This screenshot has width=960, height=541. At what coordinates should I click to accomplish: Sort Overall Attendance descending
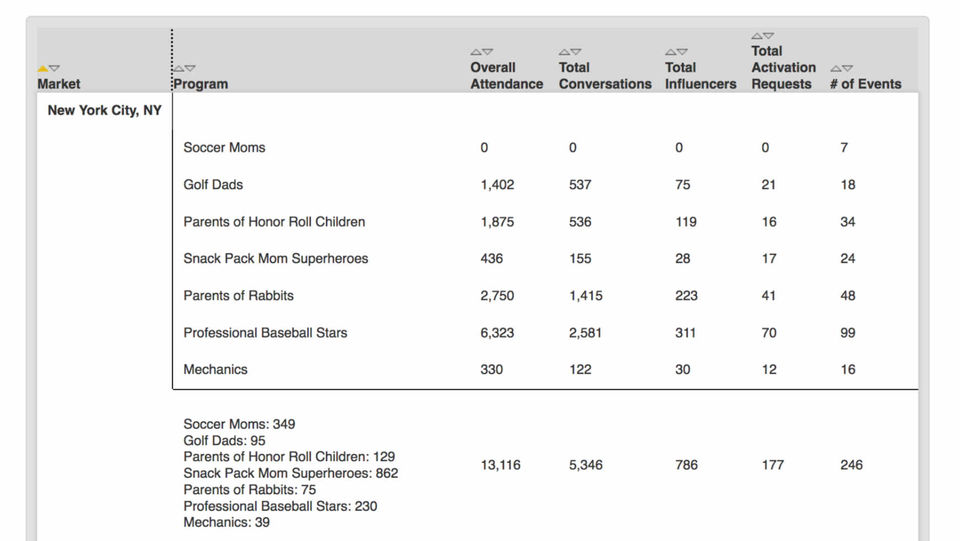(487, 52)
